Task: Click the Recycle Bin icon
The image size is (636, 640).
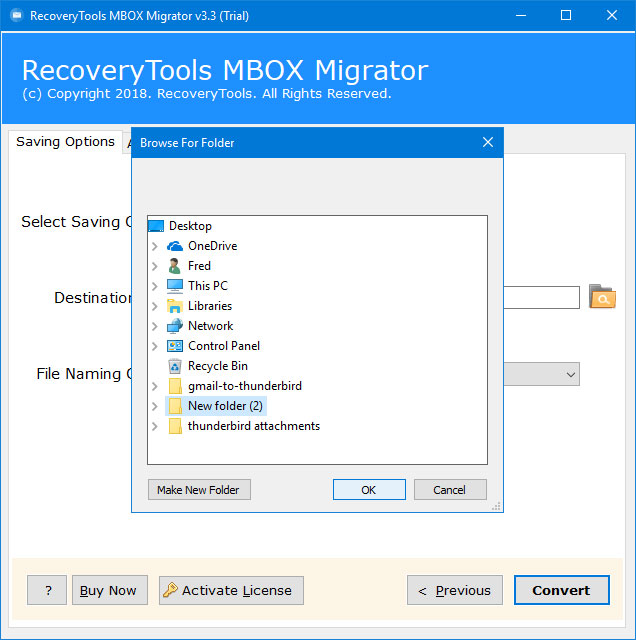Action: (x=175, y=366)
